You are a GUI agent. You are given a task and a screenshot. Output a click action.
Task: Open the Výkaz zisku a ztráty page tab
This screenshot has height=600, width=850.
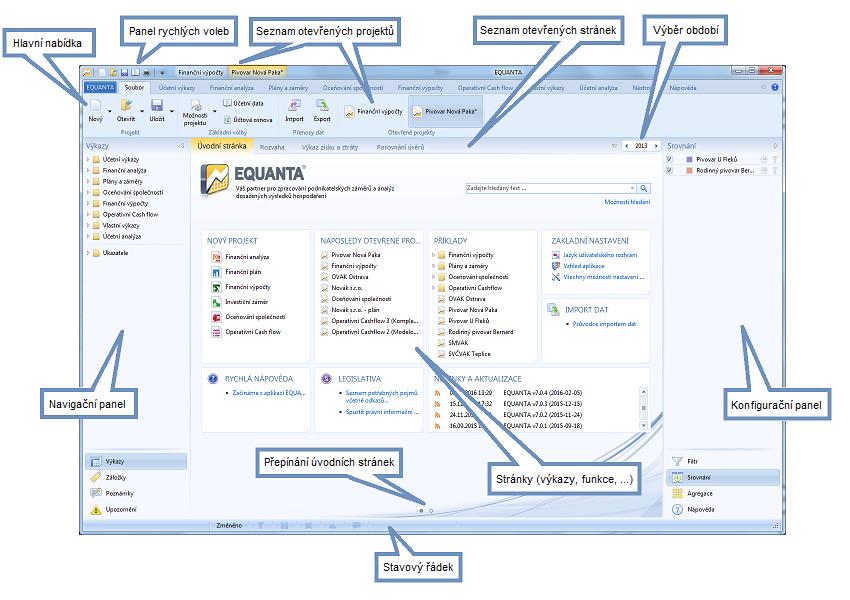330,147
